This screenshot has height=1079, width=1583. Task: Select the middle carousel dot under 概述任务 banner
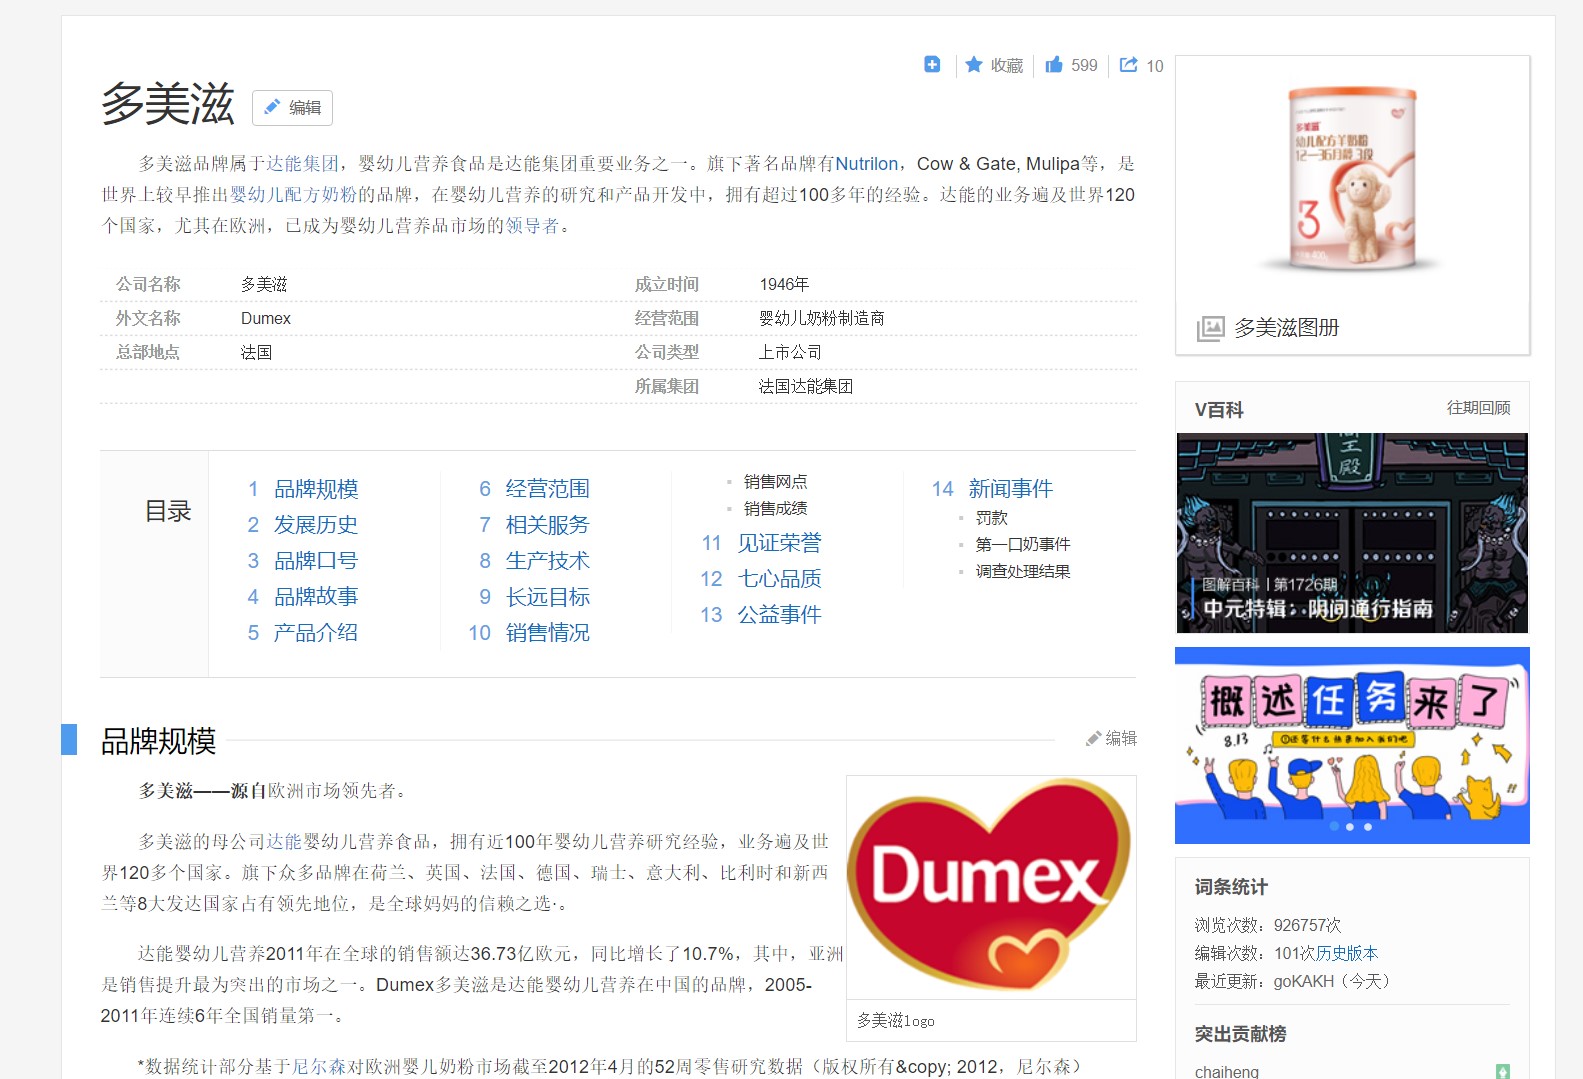click(x=1350, y=827)
